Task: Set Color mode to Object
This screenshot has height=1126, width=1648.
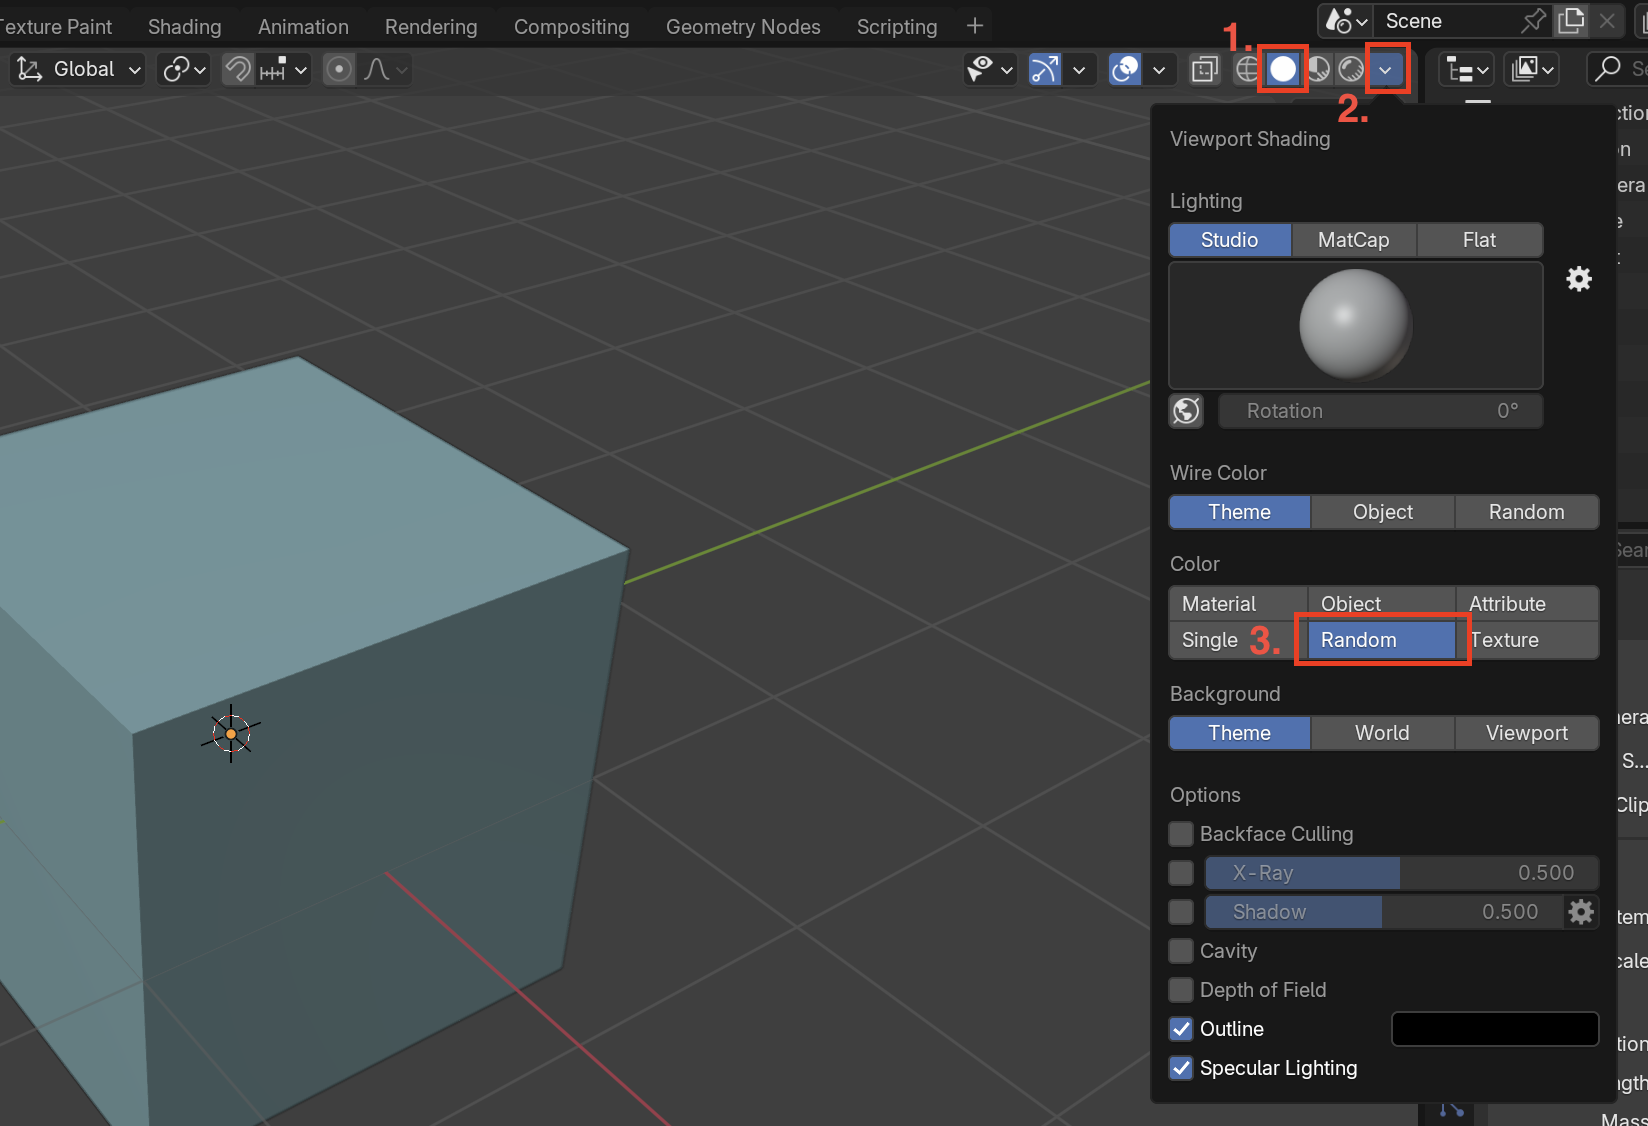Action: pyautogui.click(x=1382, y=604)
